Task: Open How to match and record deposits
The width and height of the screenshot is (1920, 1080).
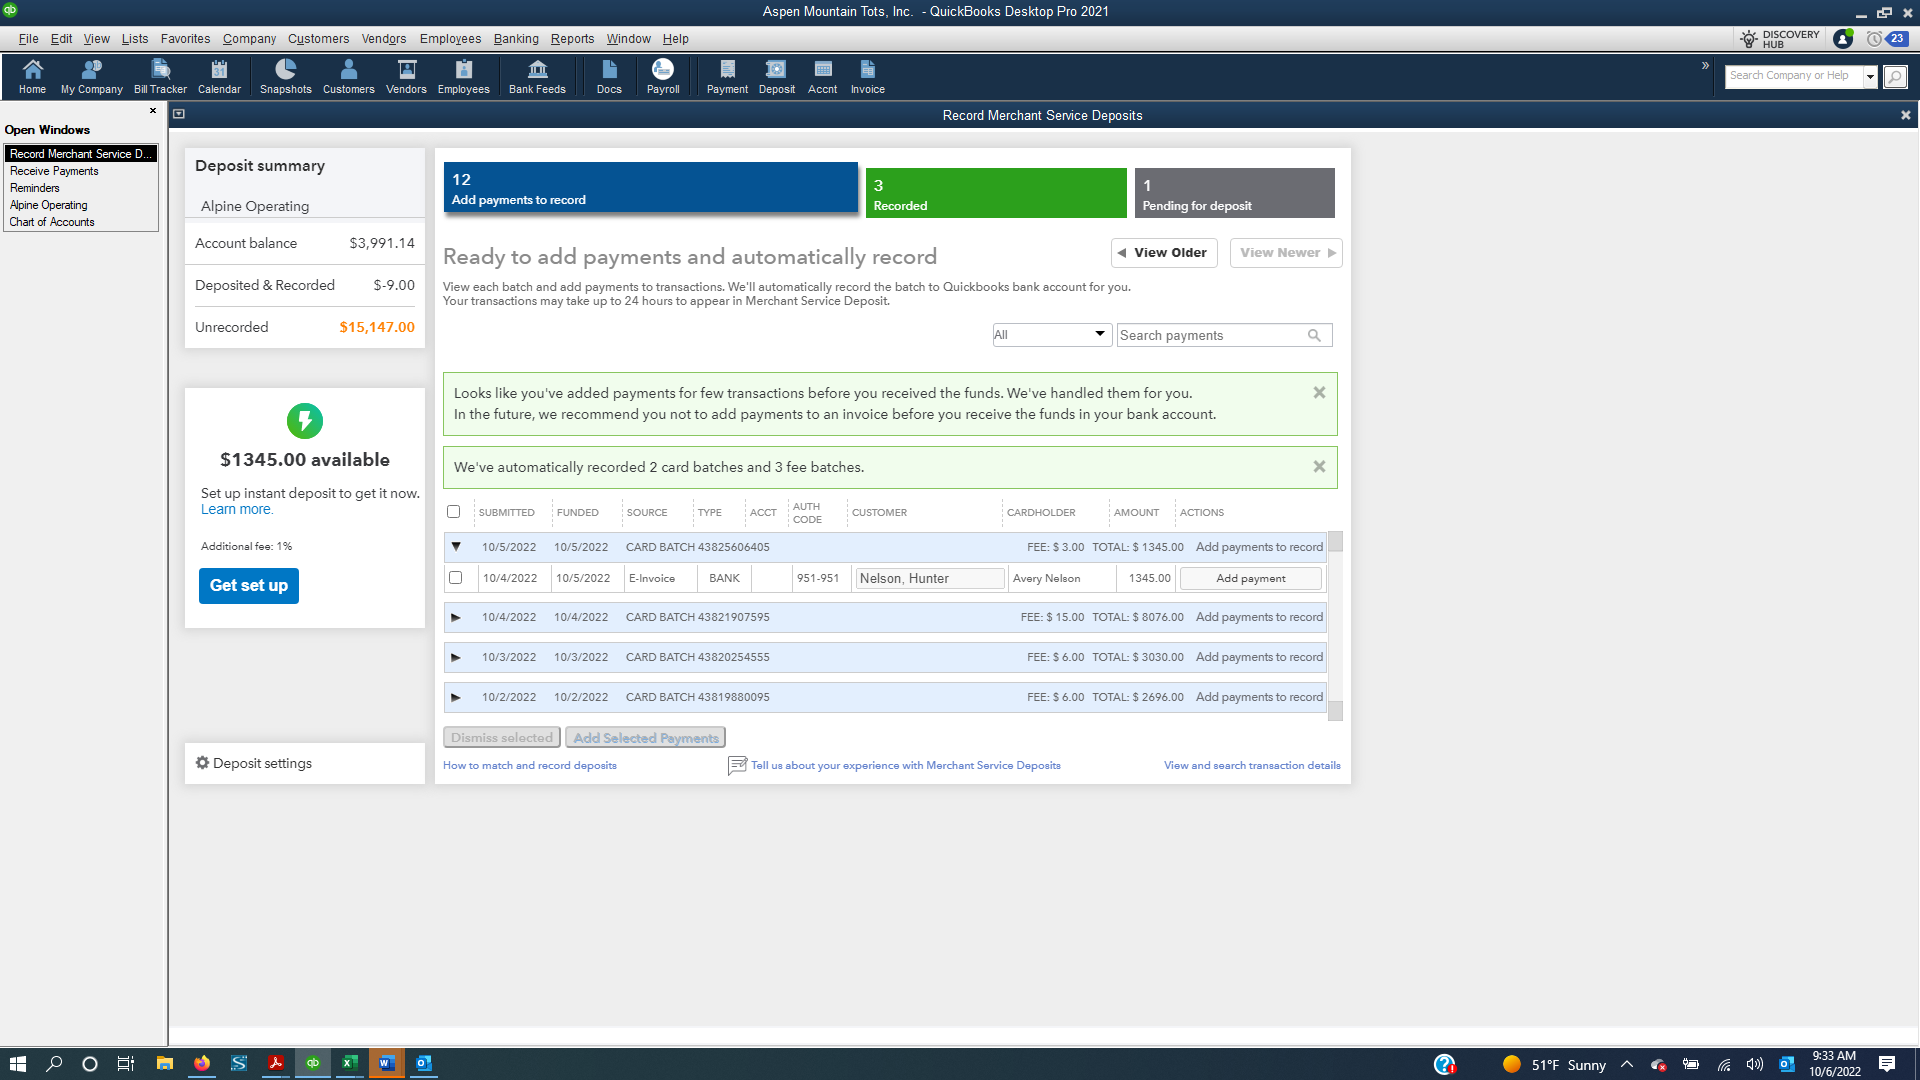Action: click(x=529, y=765)
